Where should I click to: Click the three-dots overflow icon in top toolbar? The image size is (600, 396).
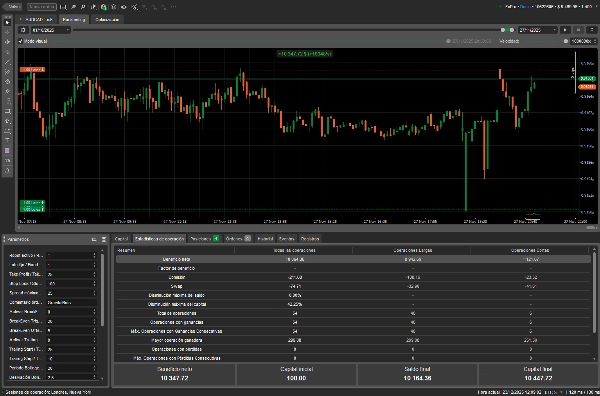(173, 7)
